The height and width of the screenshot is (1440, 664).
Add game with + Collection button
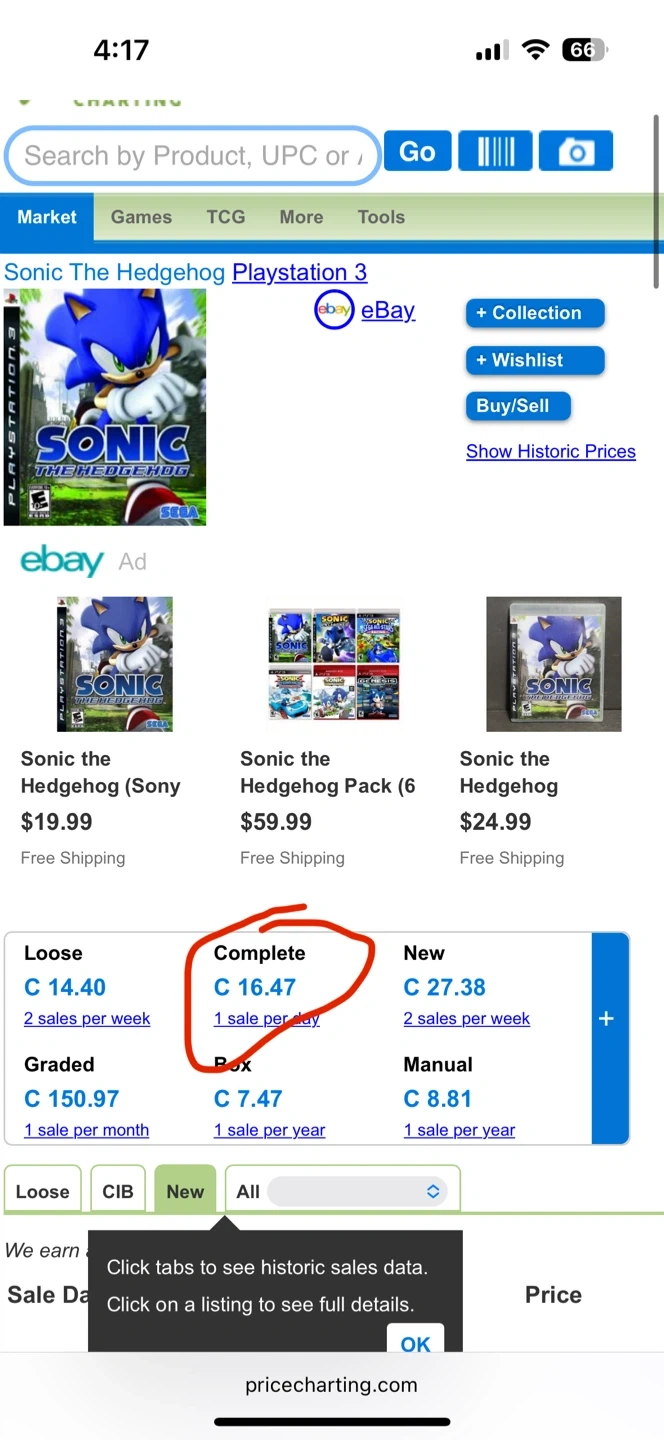coord(535,313)
